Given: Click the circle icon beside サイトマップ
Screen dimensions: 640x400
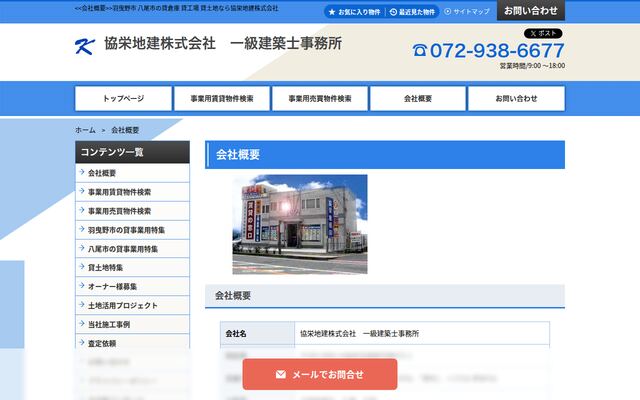Looking at the screenshot, I should pyautogui.click(x=447, y=12).
